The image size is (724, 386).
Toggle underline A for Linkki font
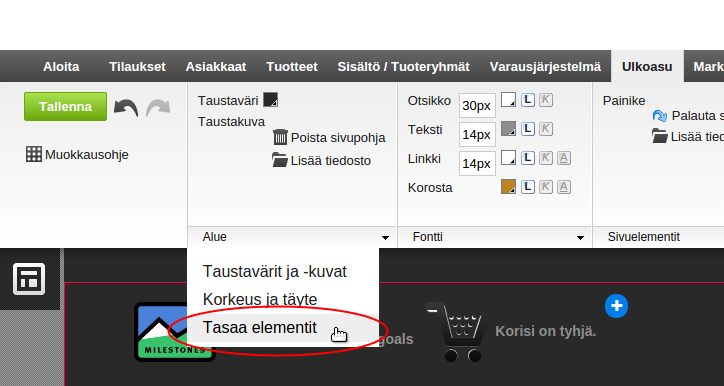coord(563,158)
